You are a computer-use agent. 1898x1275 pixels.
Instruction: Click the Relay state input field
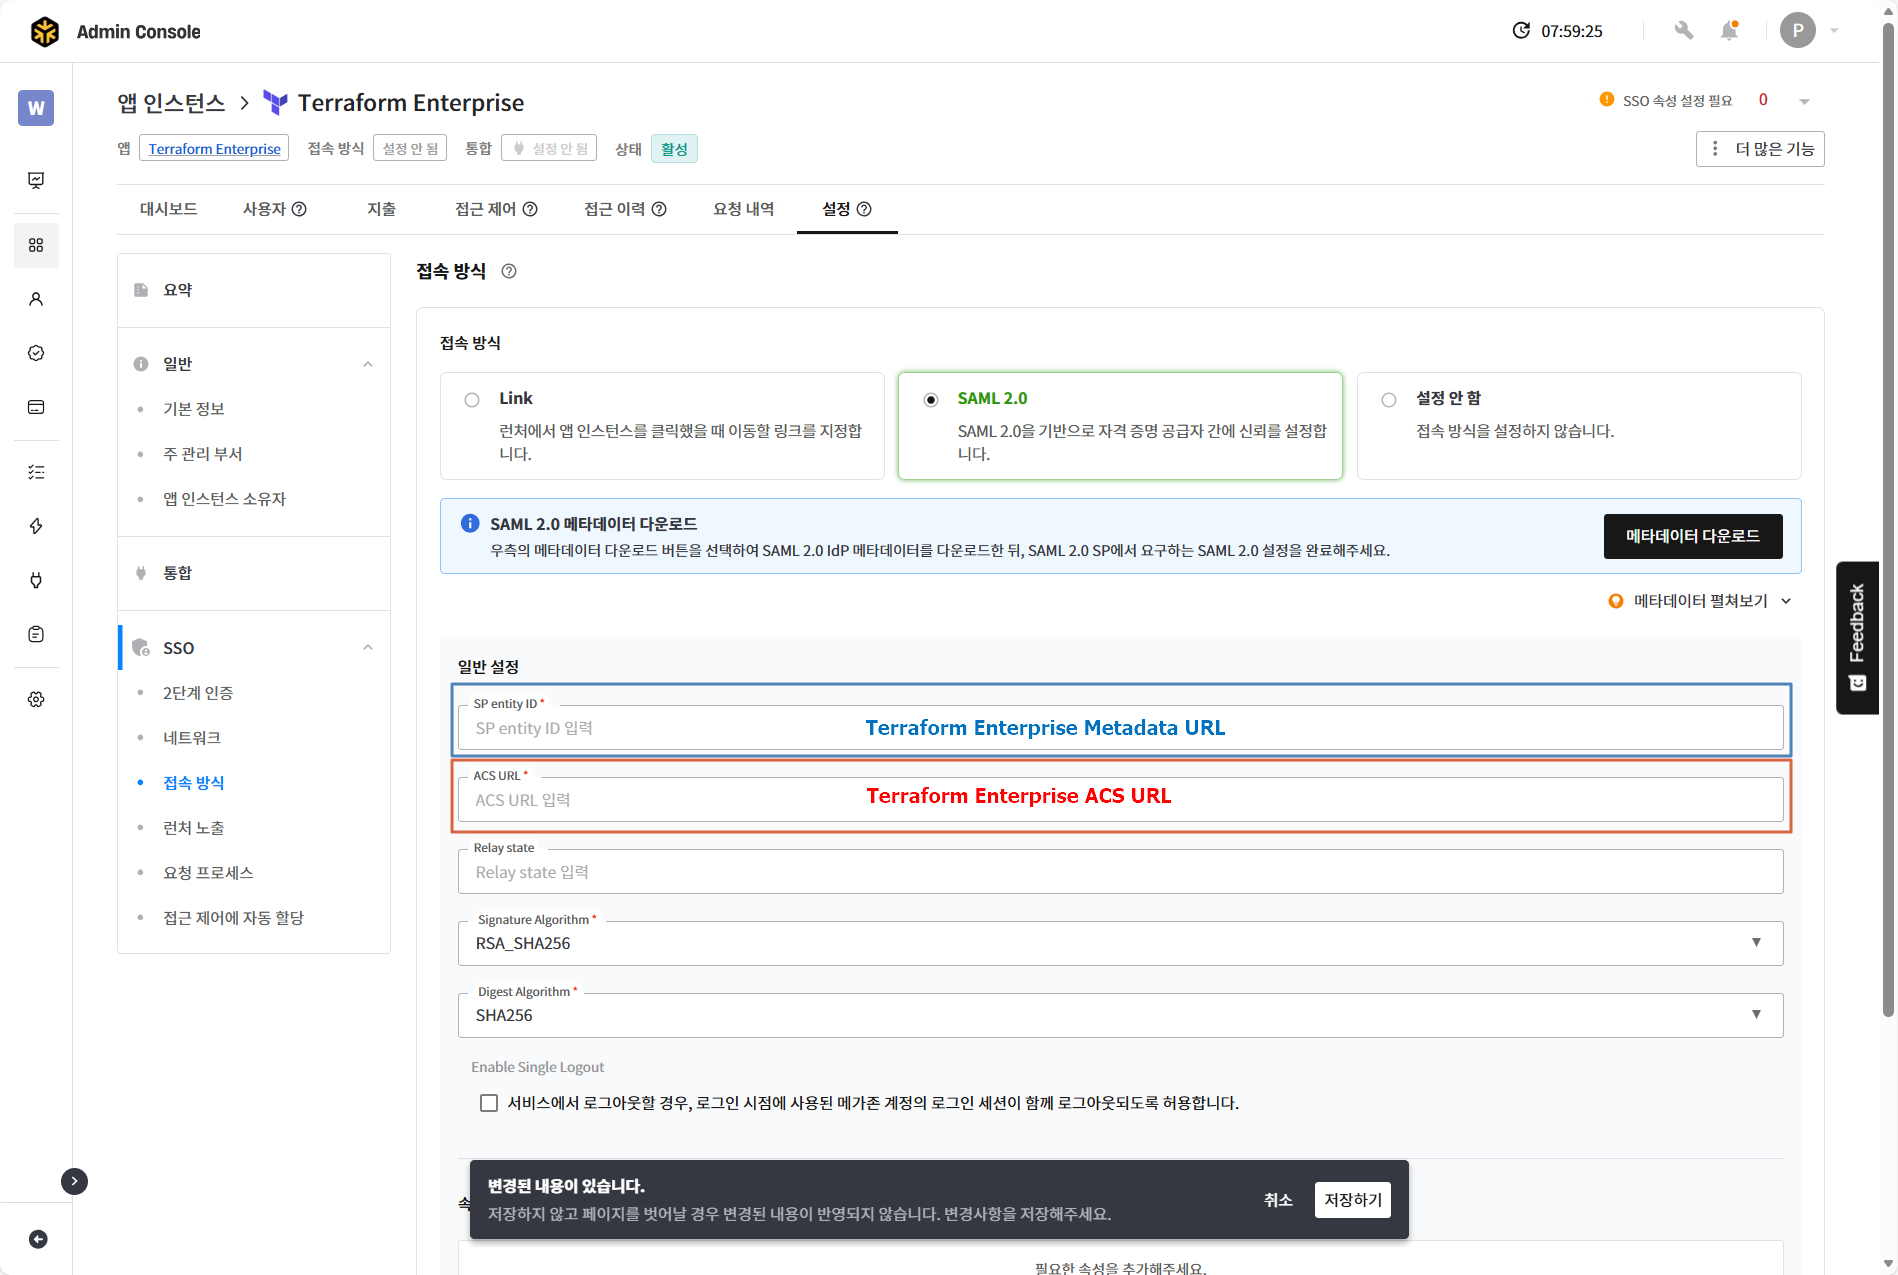pyautogui.click(x=1120, y=872)
